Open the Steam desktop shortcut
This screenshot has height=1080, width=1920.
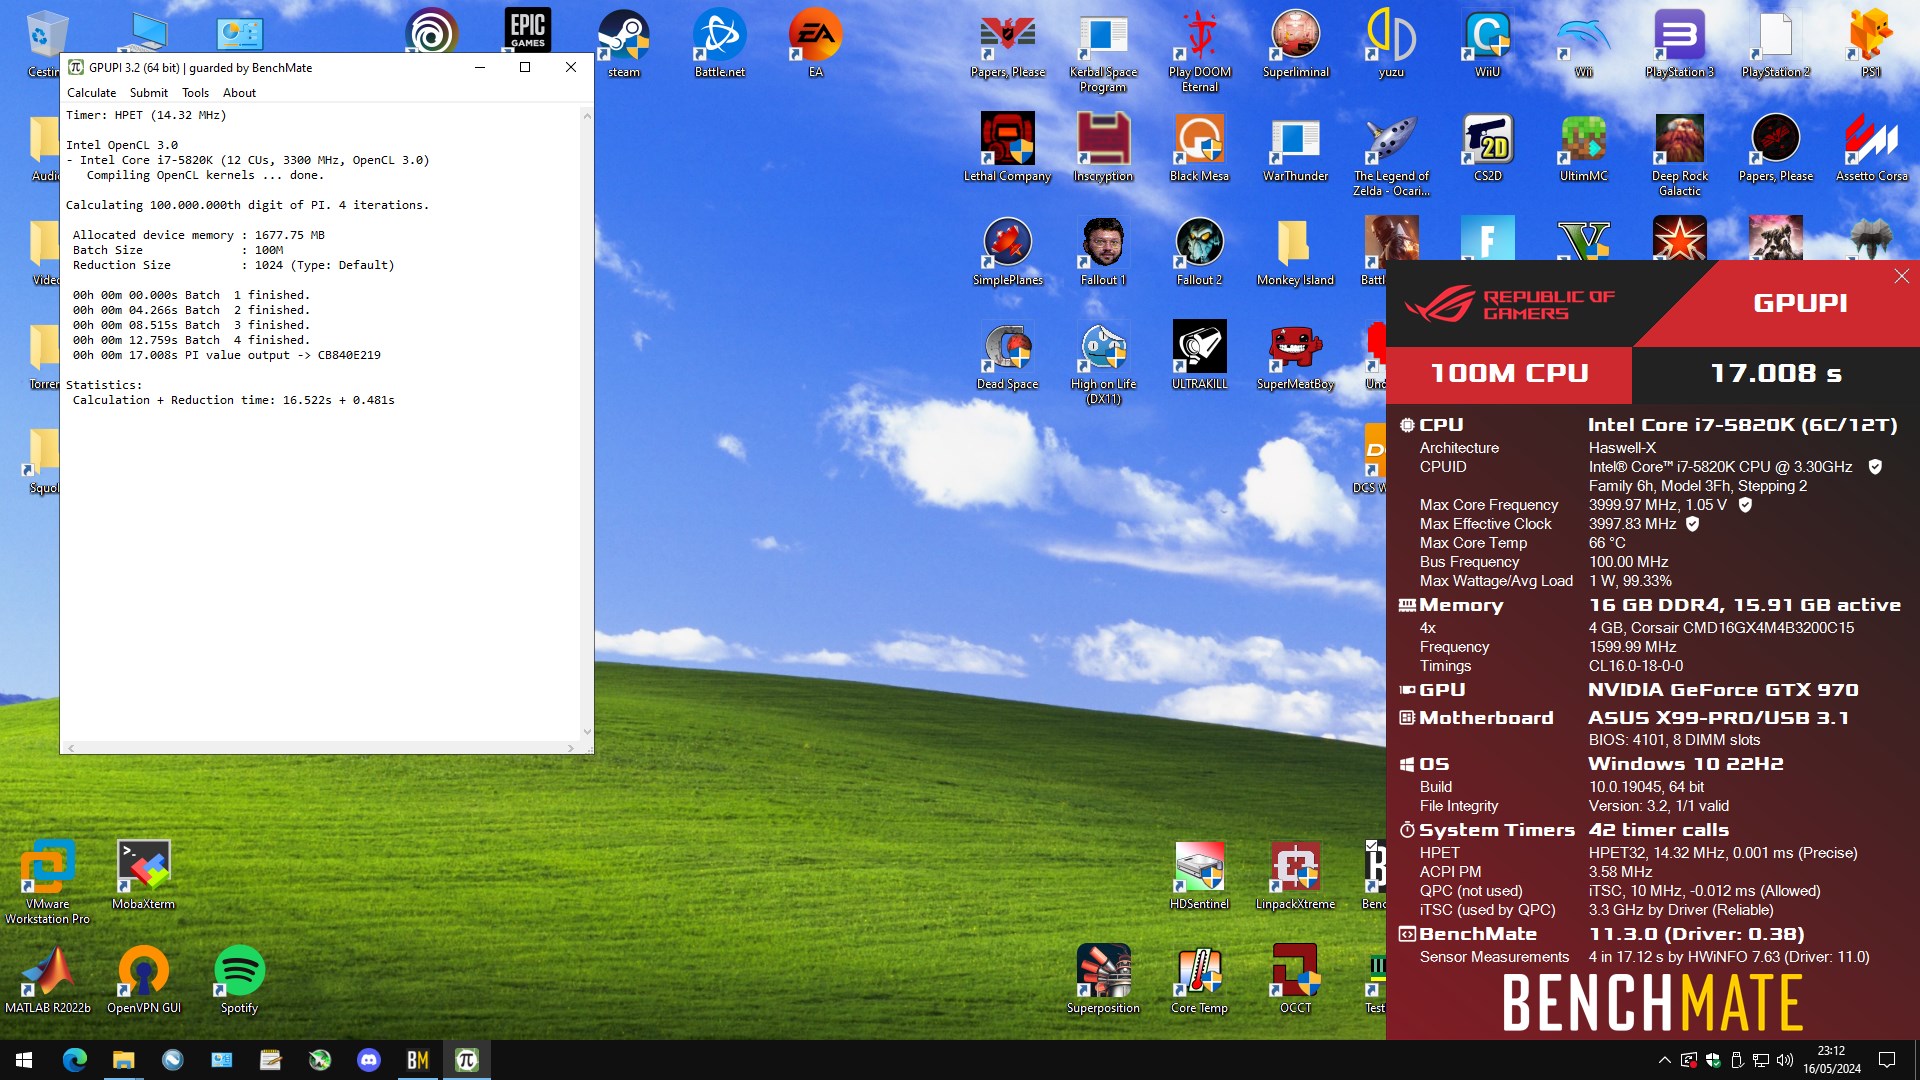click(x=623, y=45)
